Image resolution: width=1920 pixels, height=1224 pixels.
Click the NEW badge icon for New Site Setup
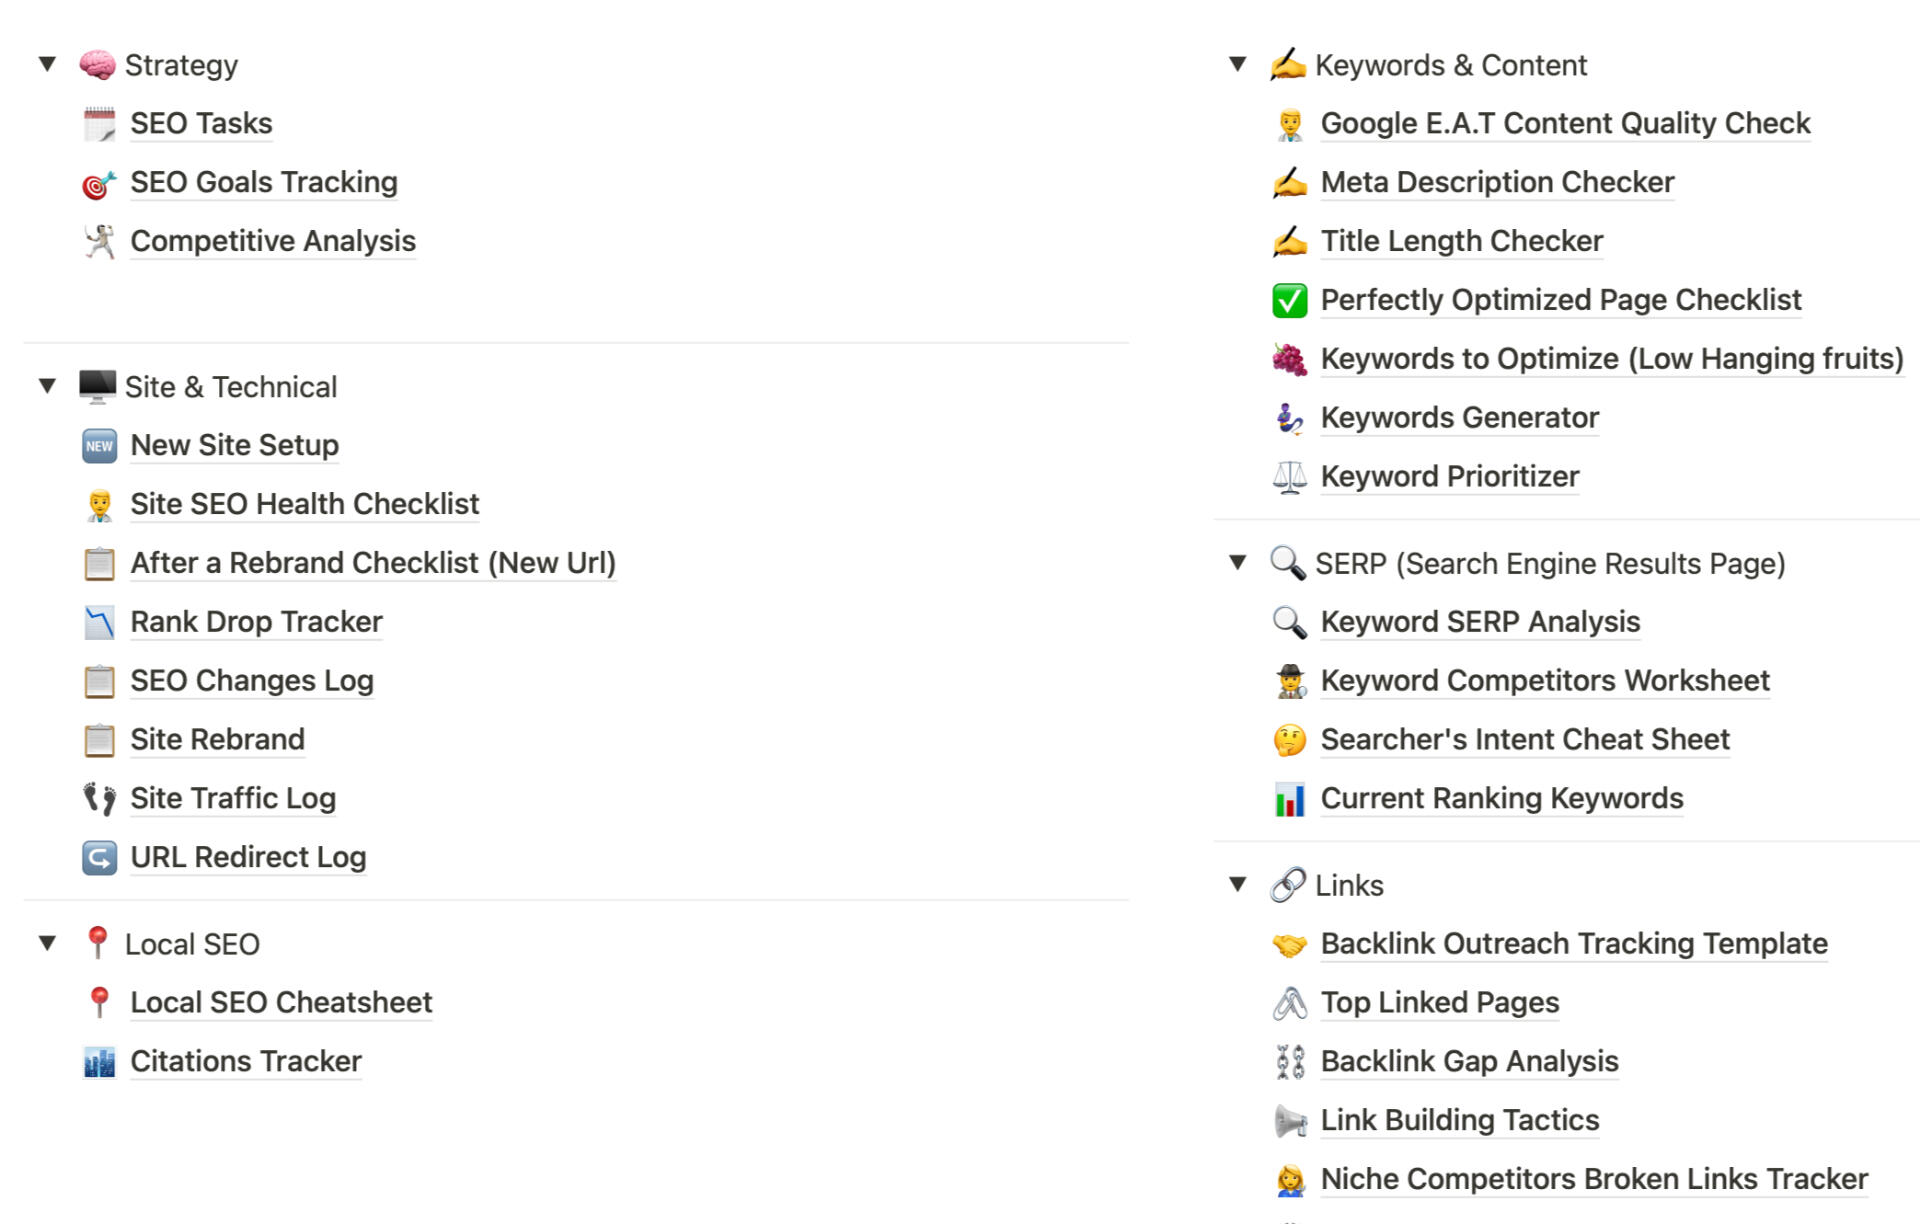click(98, 445)
